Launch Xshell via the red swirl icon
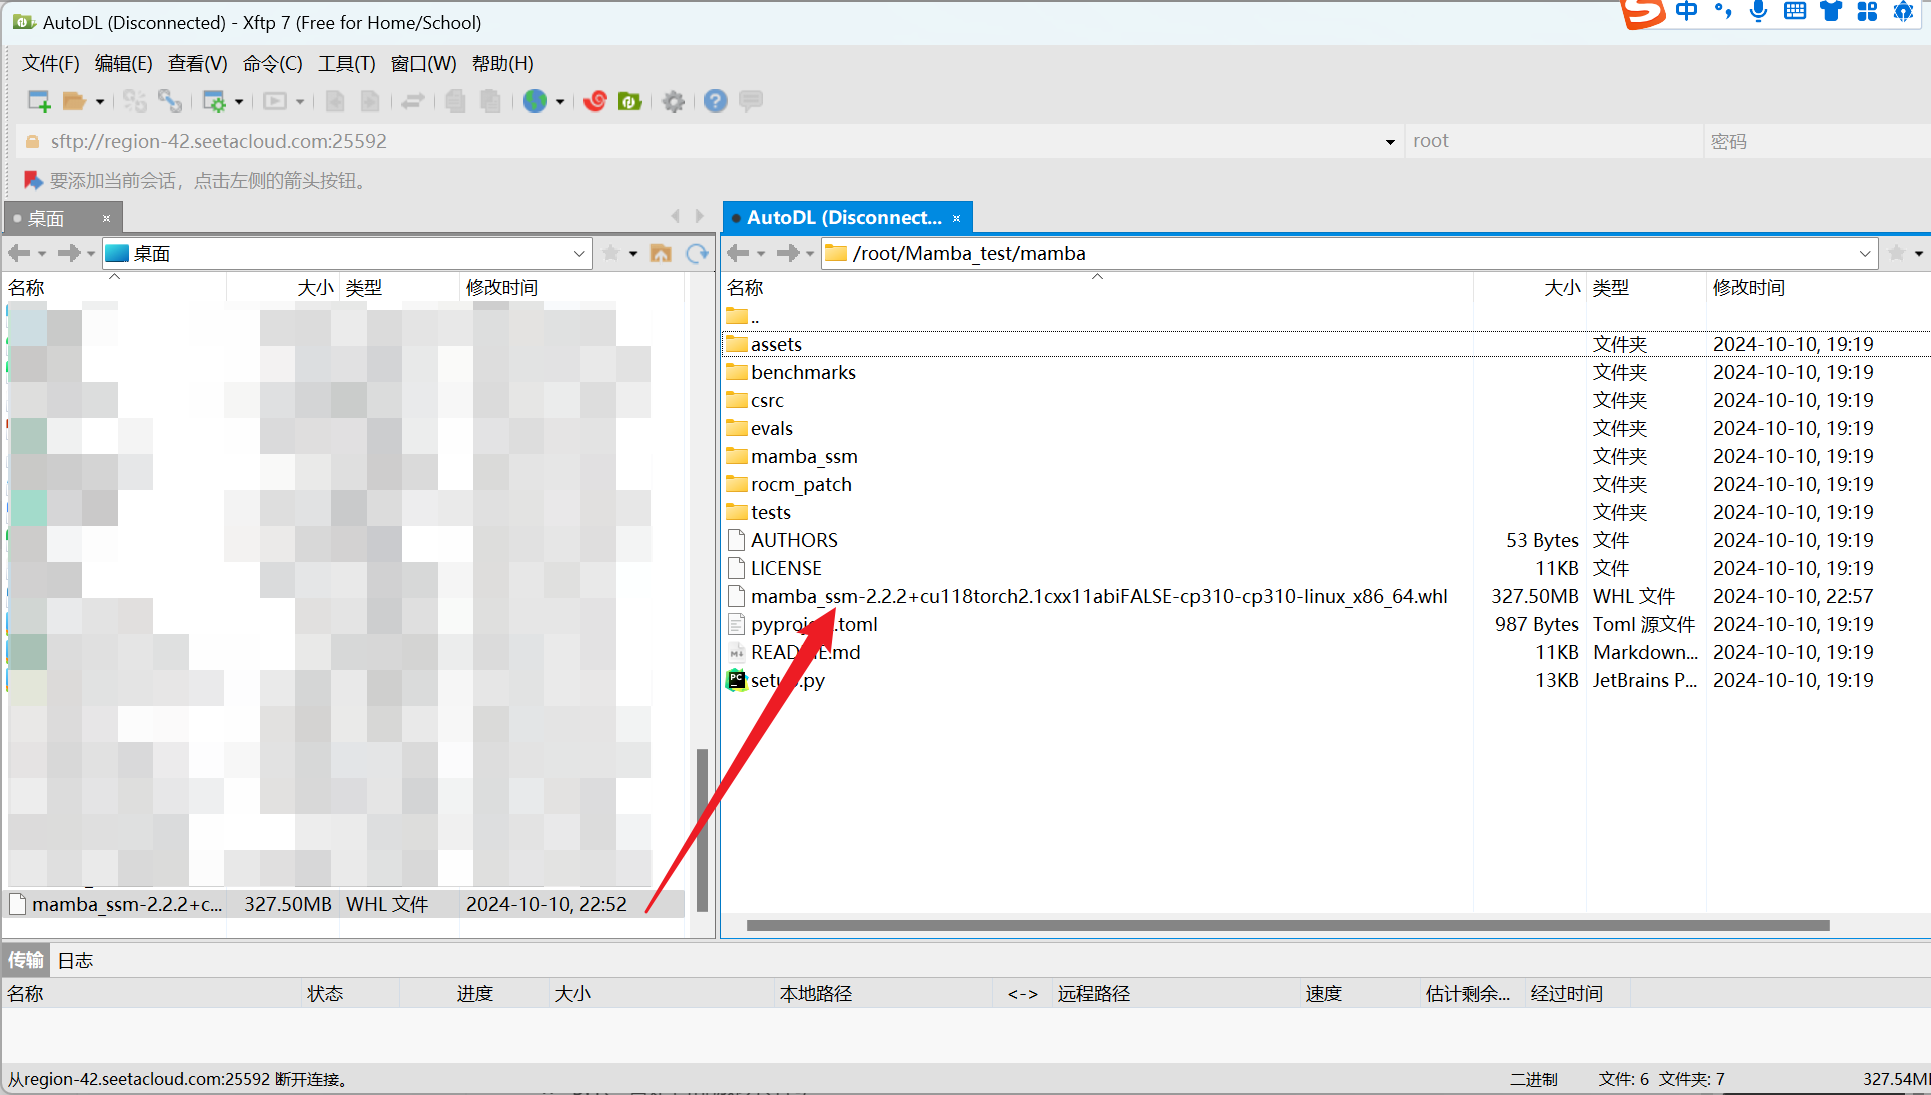Viewport: 1931px width, 1095px height. point(595,101)
